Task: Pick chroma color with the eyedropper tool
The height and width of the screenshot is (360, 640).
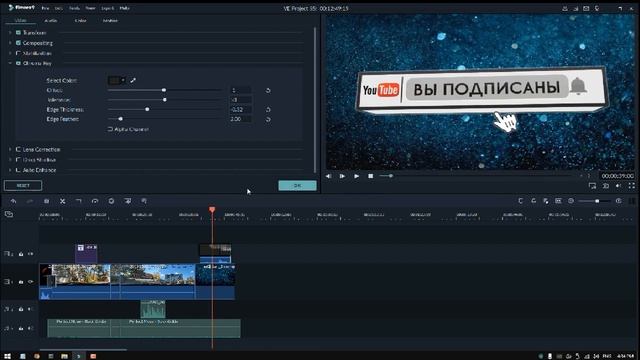Action: [x=133, y=80]
